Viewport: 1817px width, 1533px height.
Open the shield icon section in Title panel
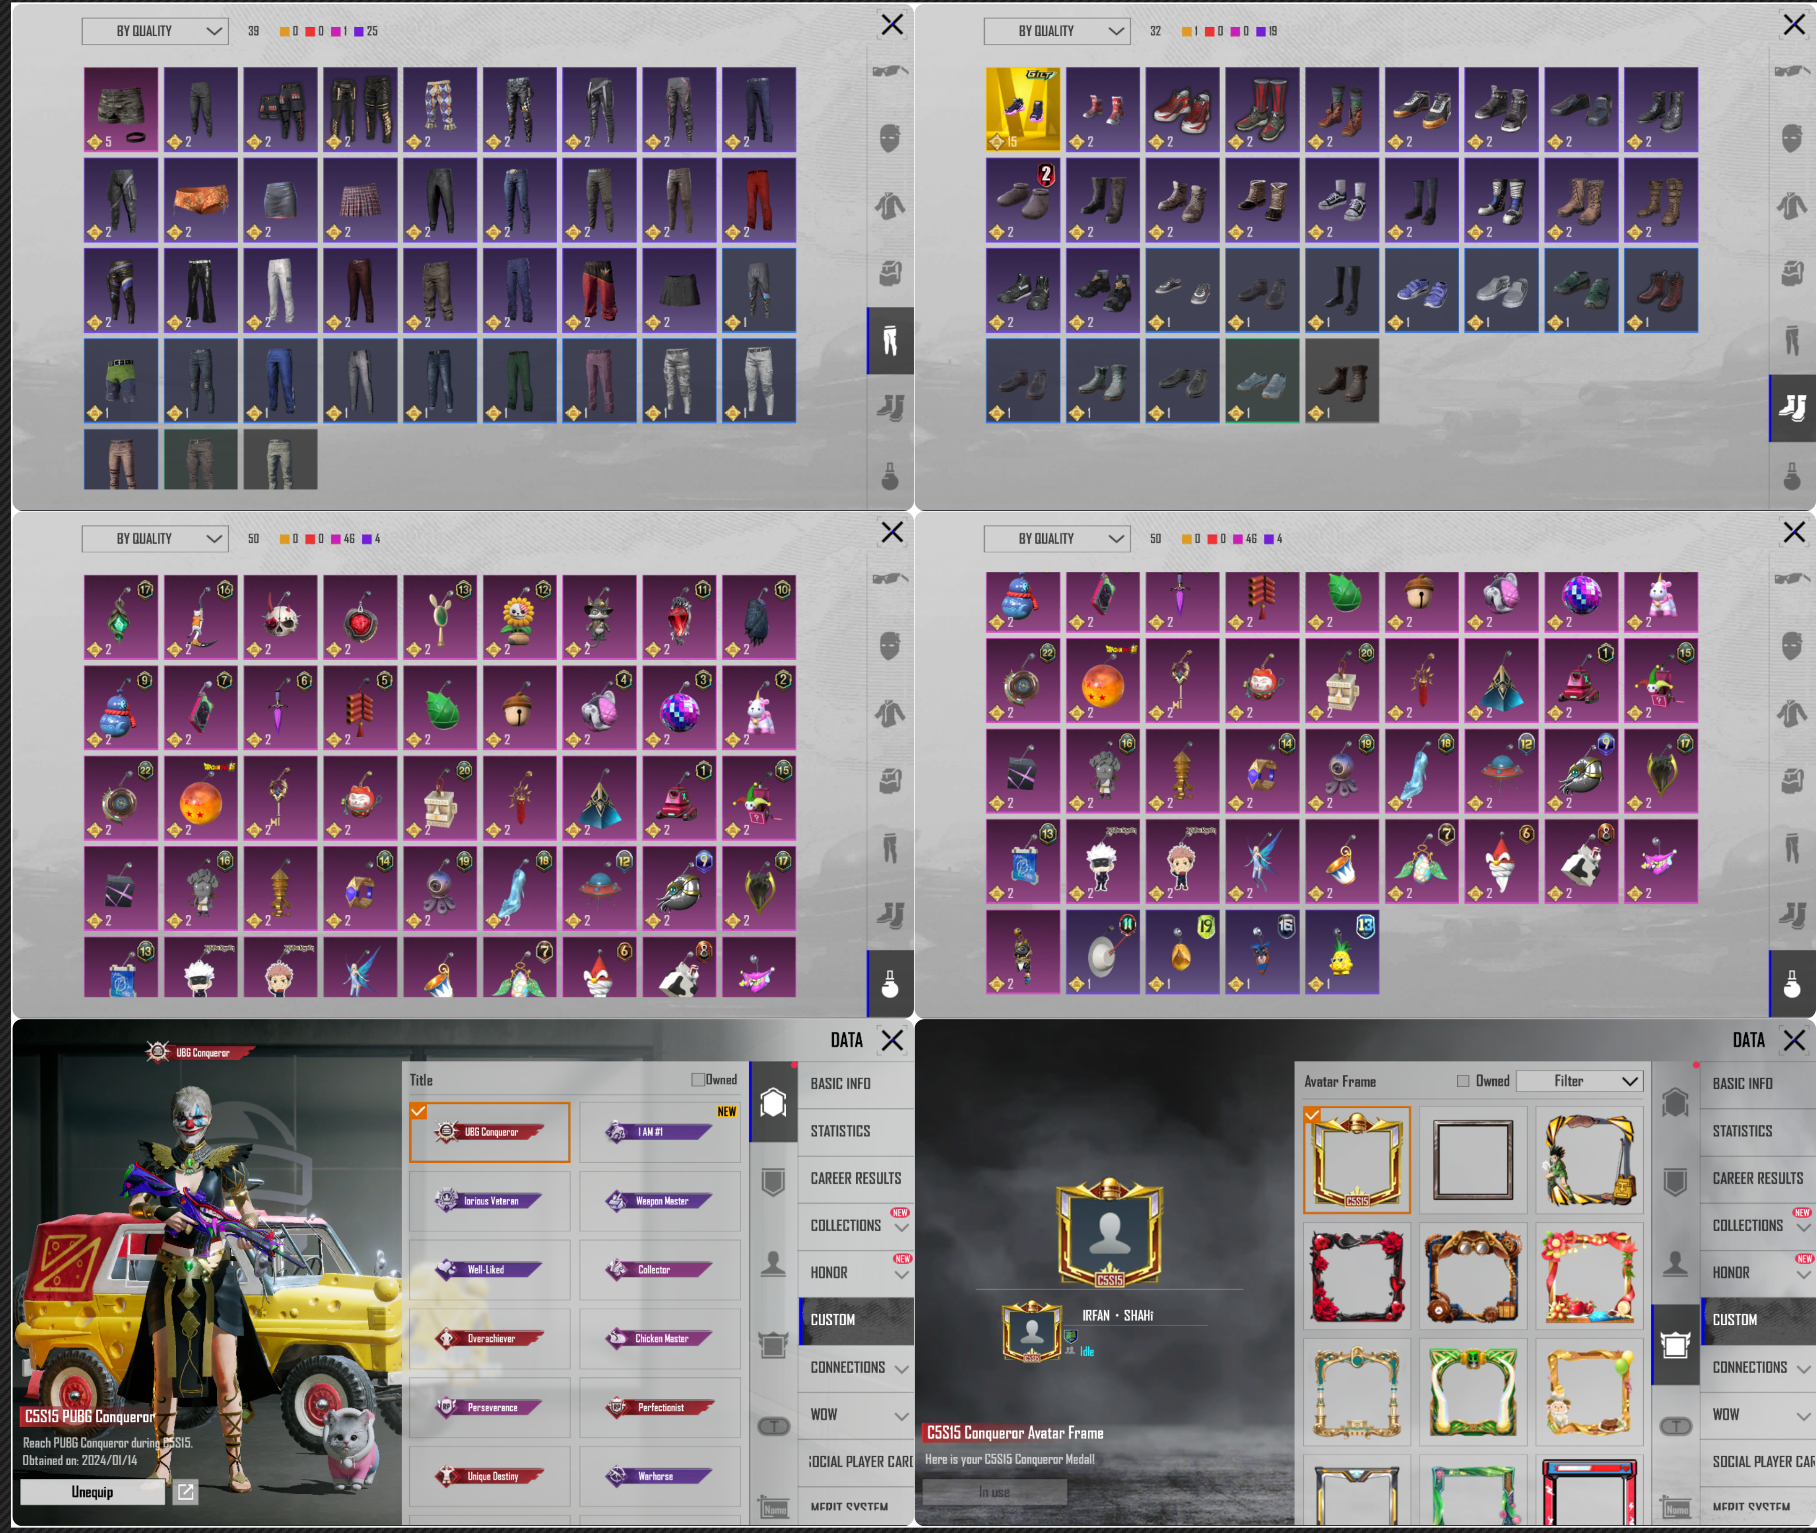click(774, 1182)
